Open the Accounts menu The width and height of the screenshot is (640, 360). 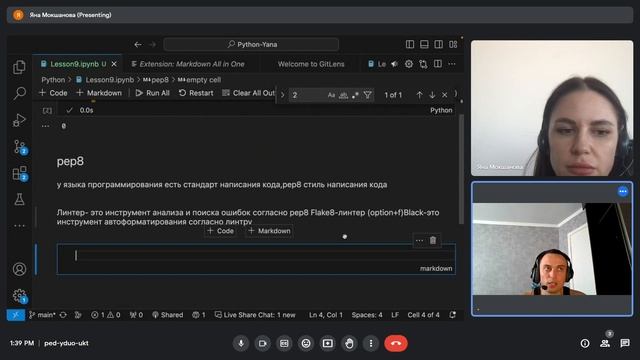(x=19, y=269)
